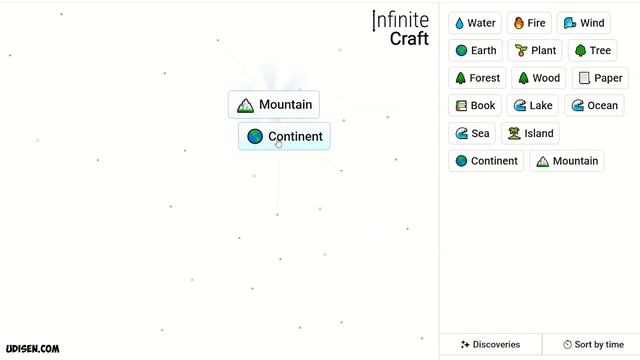
Task: Click the Continent element in sidebar list
Action: coord(486,161)
